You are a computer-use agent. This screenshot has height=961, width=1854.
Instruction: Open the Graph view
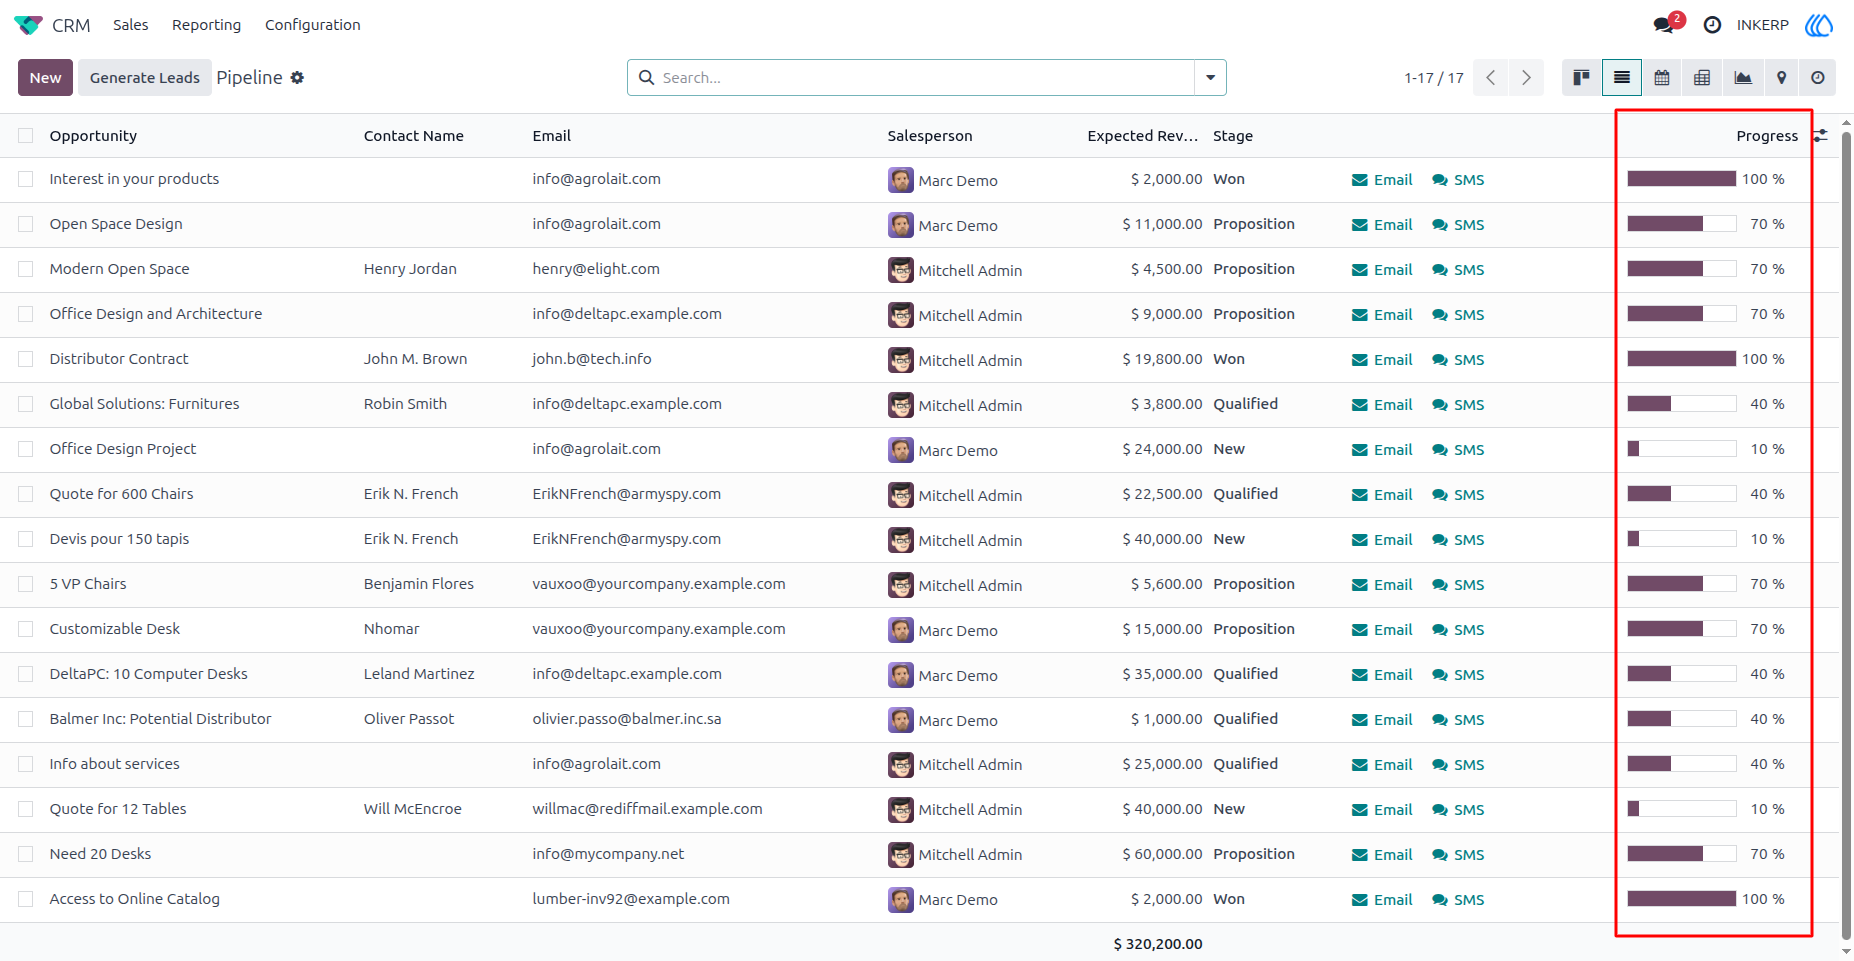(1743, 78)
